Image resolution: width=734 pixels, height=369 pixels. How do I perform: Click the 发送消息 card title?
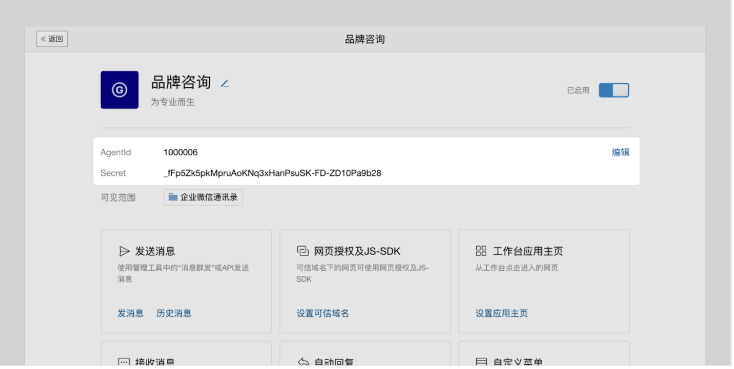[x=155, y=251]
